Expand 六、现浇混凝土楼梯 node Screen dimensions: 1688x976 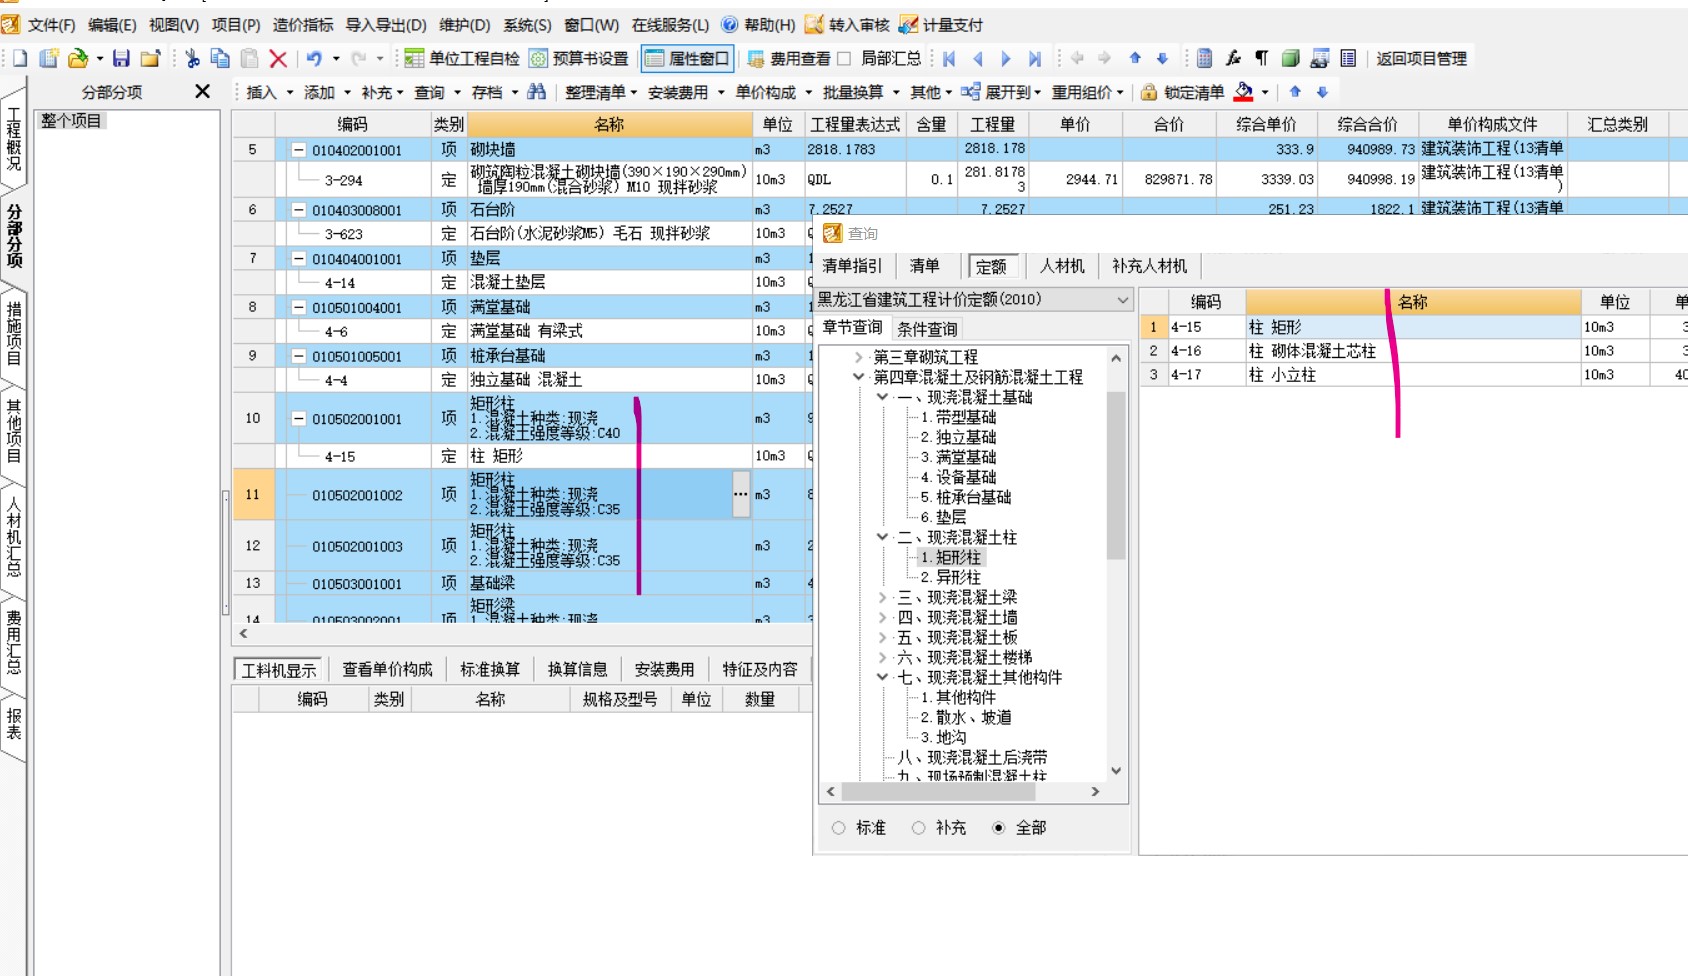(x=882, y=657)
